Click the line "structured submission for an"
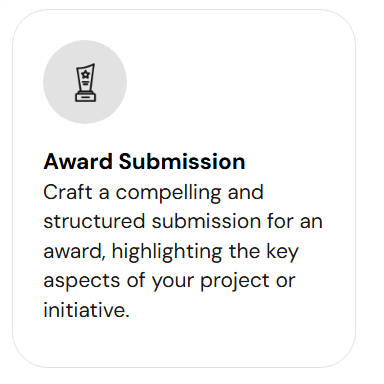 pos(183,221)
